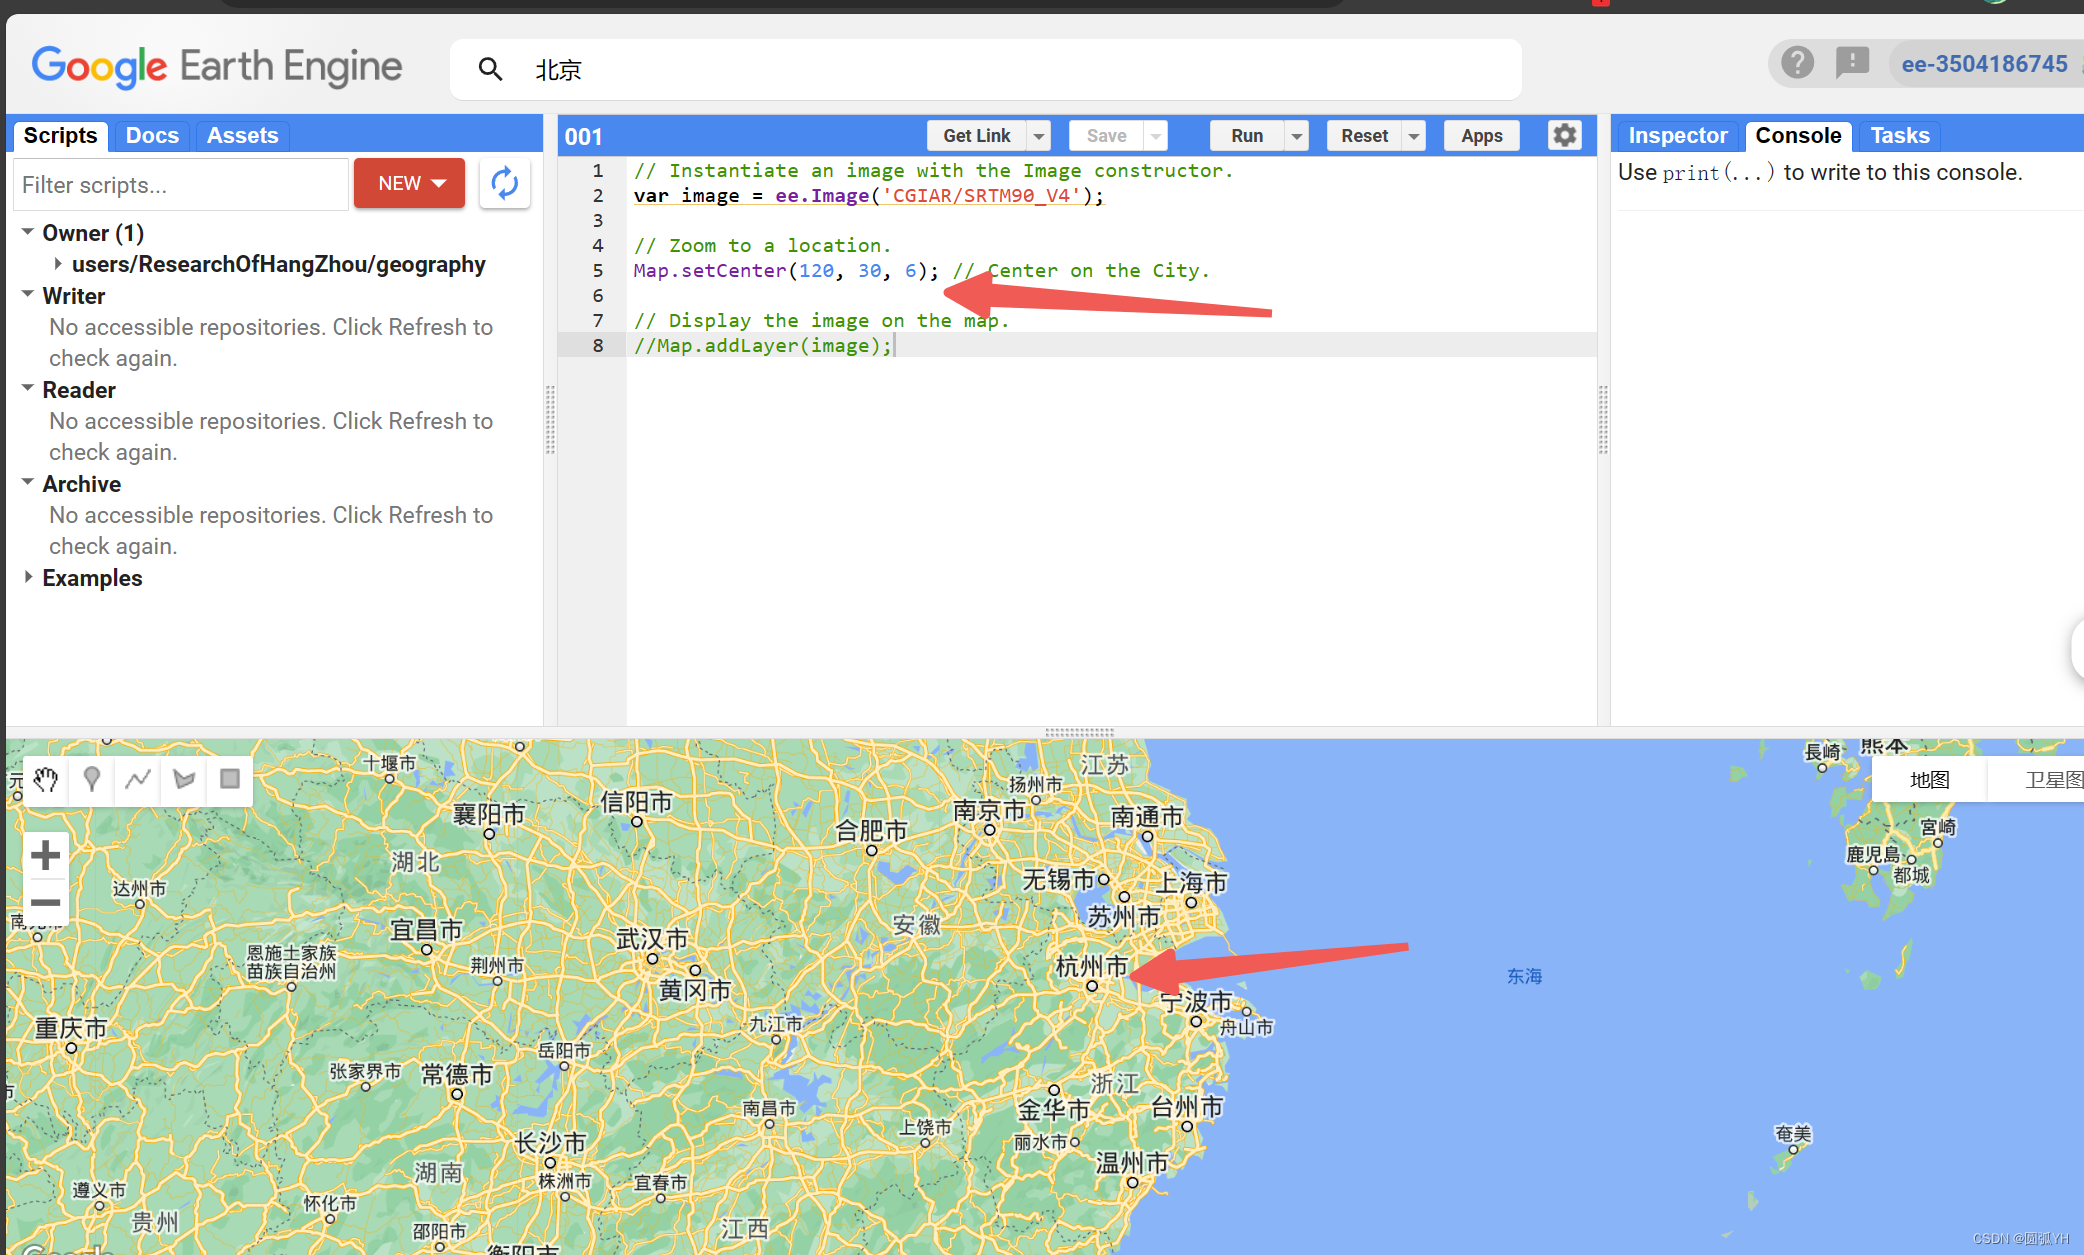2084x1255 pixels.
Task: Collapse the Writer section
Action: pos(27,294)
